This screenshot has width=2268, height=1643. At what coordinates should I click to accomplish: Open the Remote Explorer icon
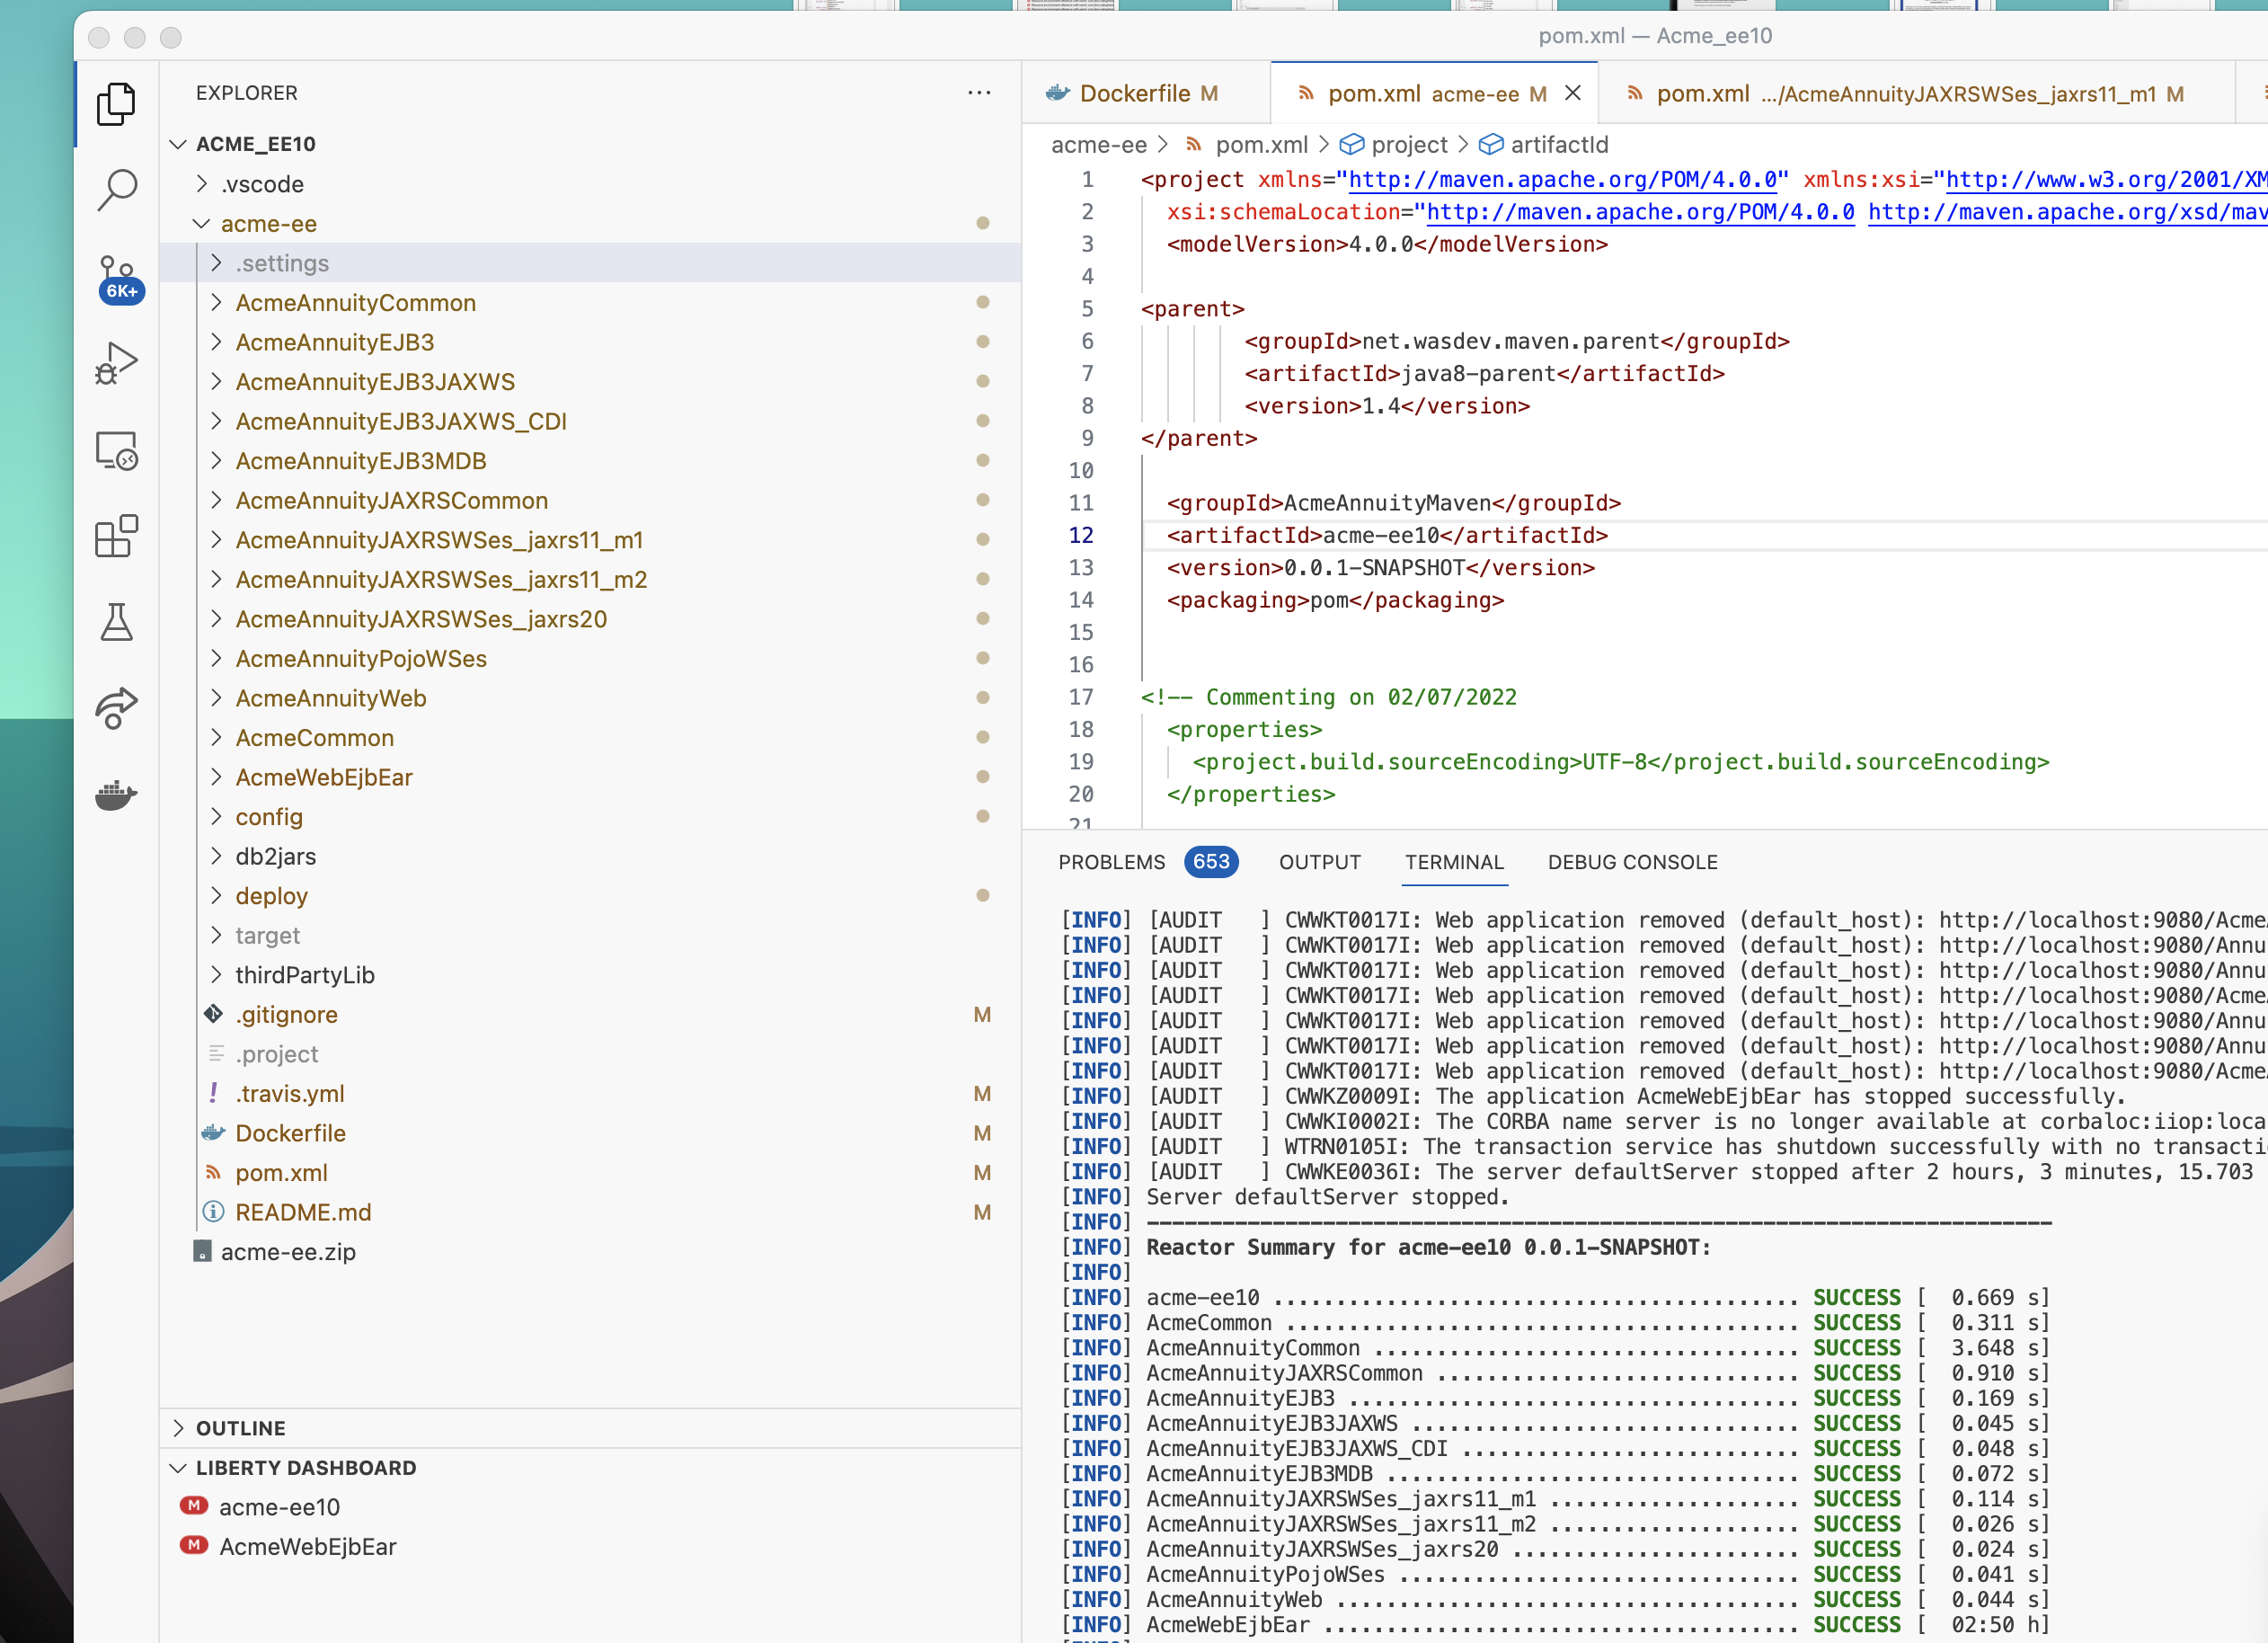[117, 452]
